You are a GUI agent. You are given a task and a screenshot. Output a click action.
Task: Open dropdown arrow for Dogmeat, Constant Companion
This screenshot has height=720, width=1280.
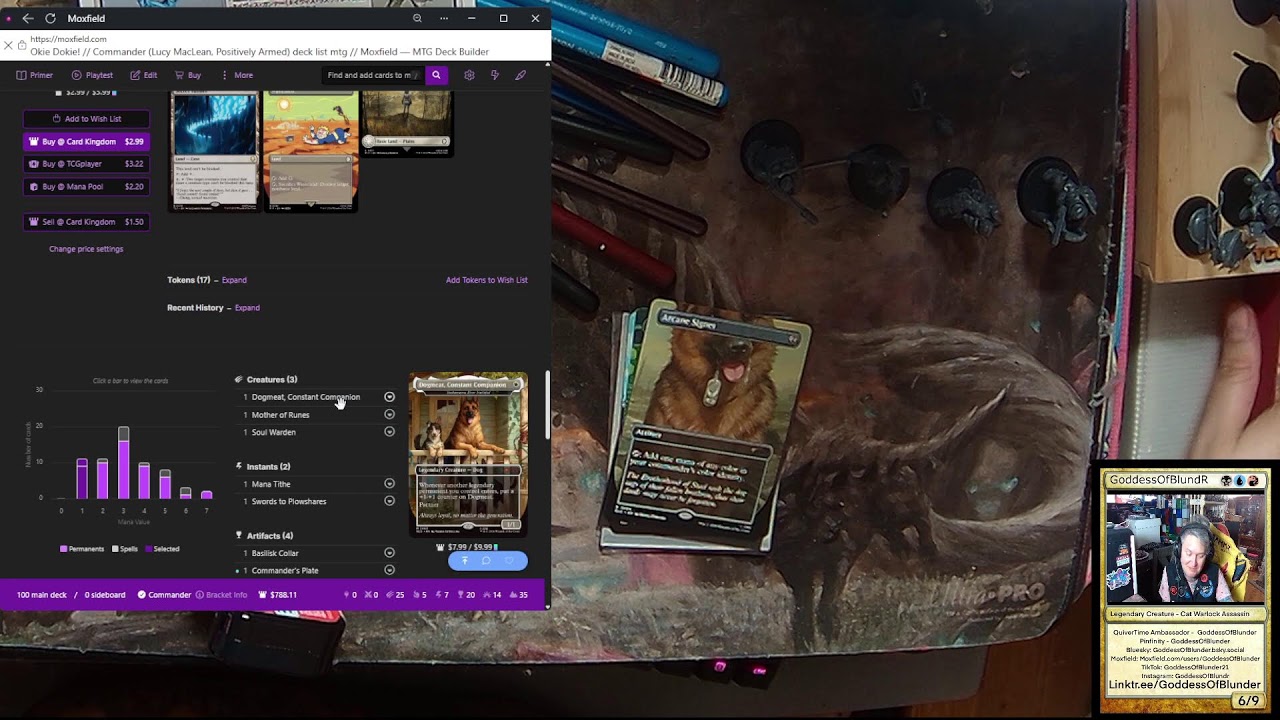390,397
